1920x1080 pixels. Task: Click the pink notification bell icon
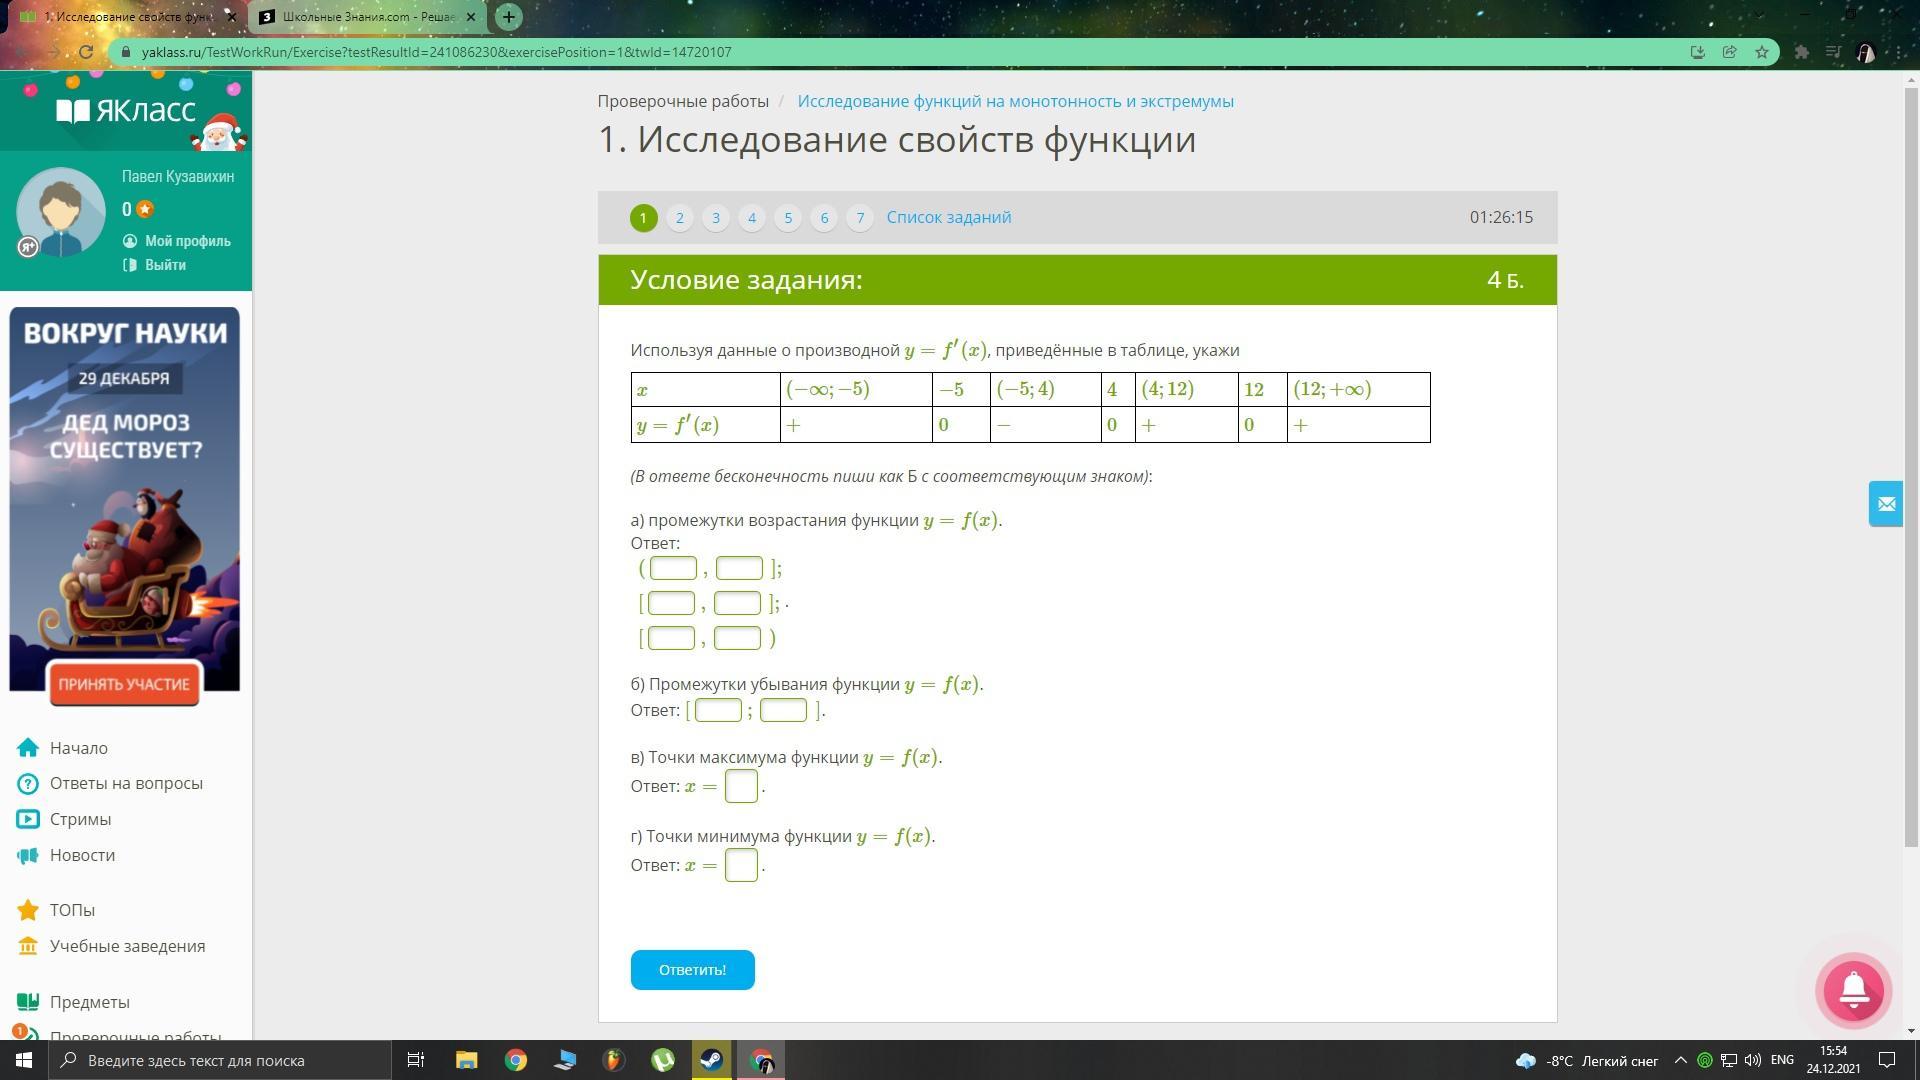(1853, 990)
